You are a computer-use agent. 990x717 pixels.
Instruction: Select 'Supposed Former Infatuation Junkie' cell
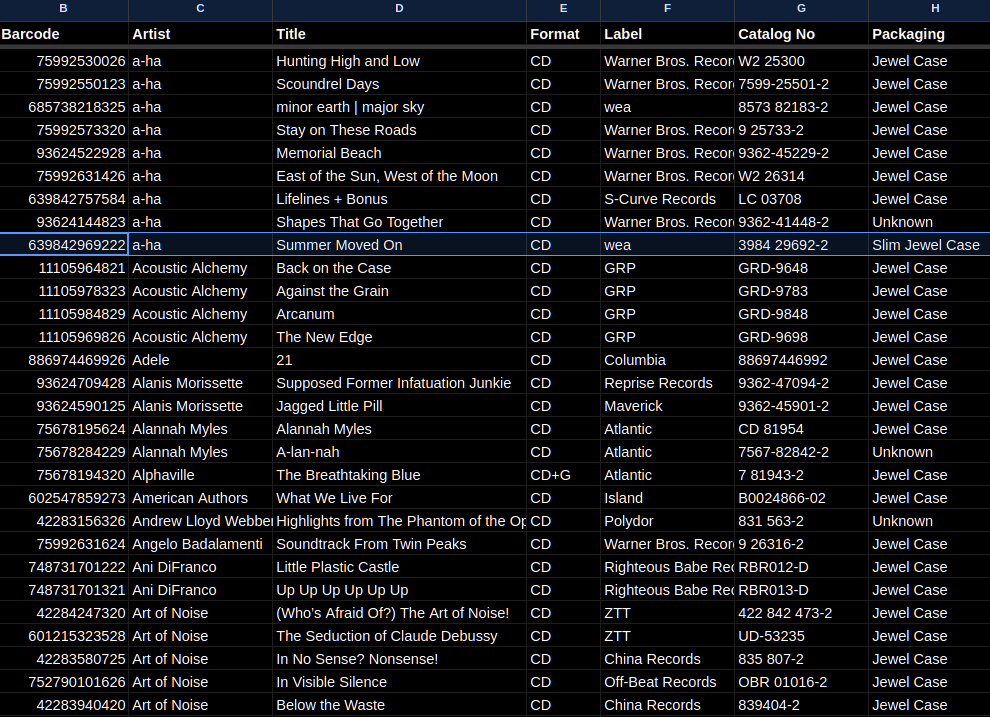pos(399,383)
